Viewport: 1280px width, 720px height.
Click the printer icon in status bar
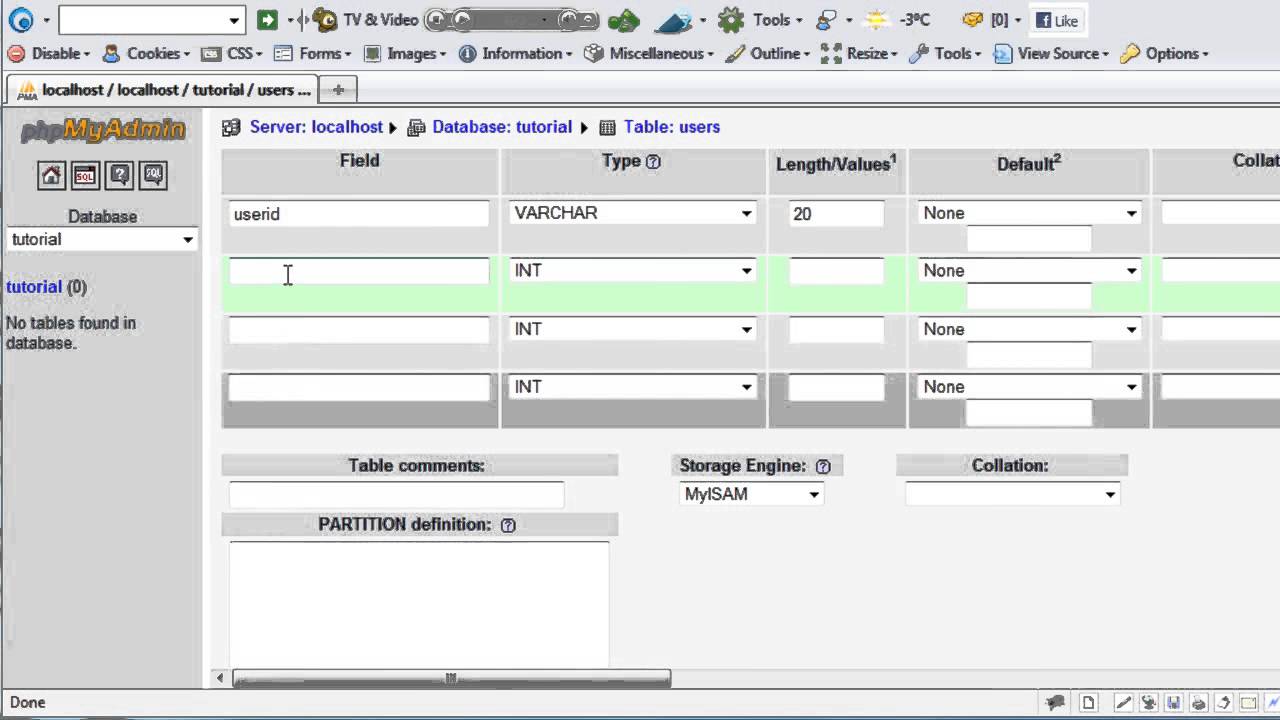1199,703
